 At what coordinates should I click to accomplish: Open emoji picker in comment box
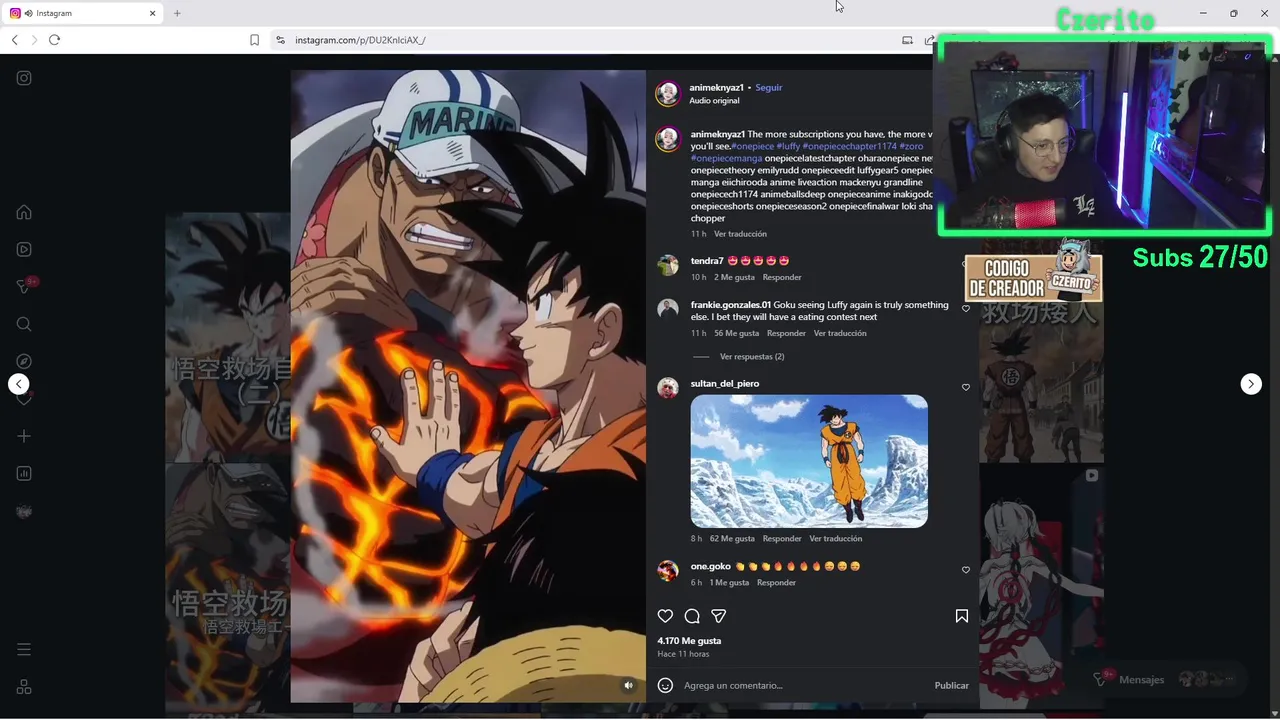665,685
